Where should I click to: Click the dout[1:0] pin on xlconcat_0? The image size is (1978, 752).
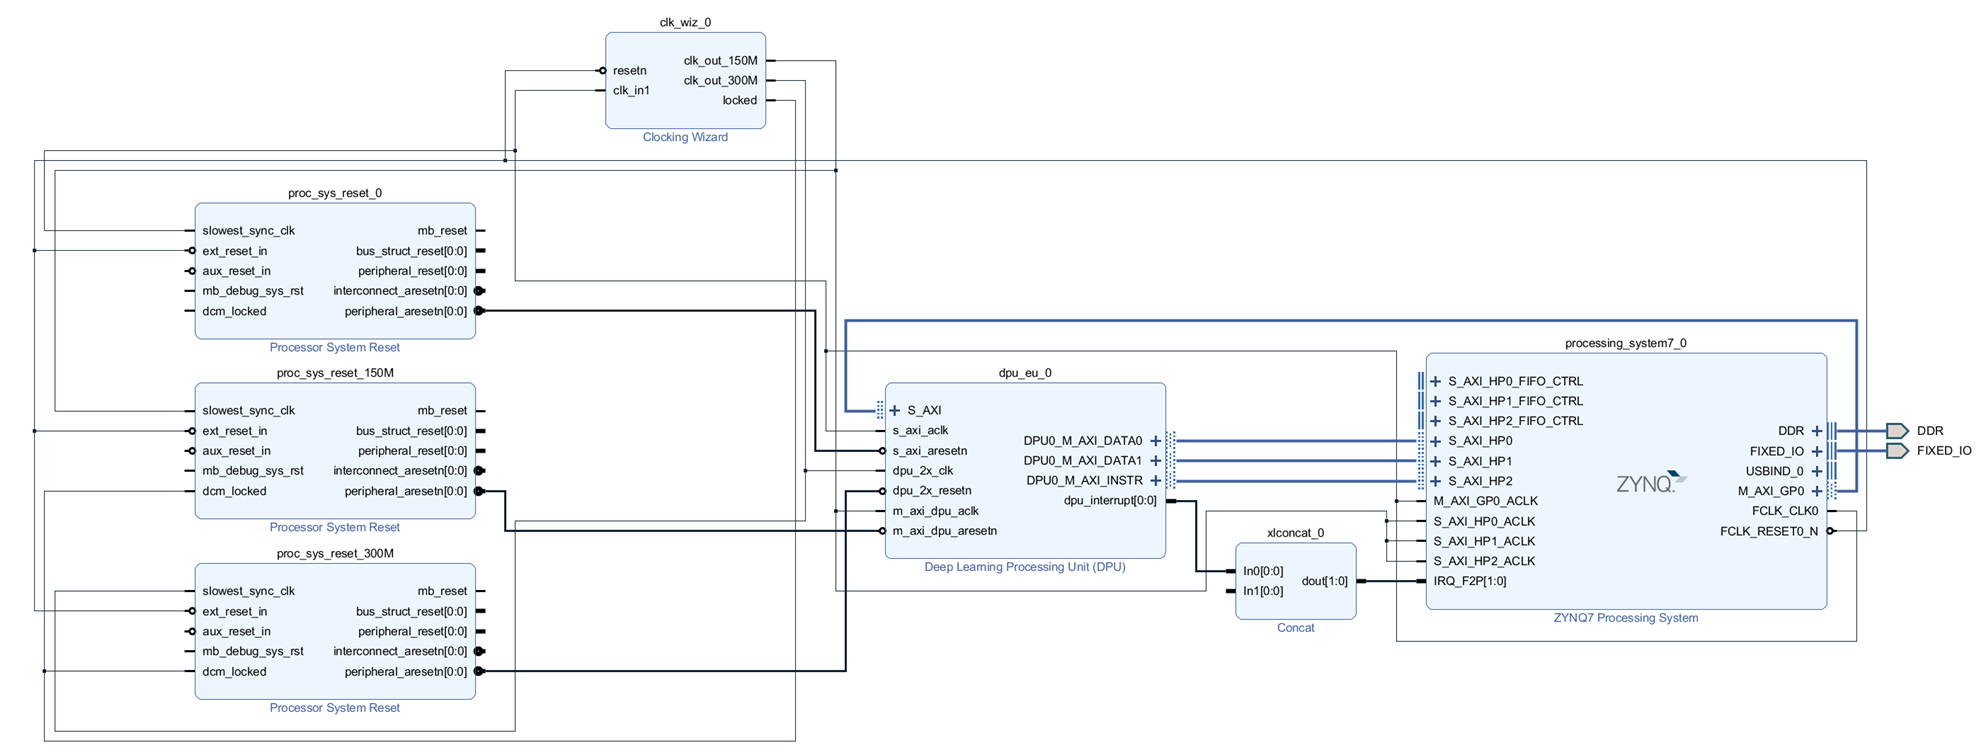1324,581
